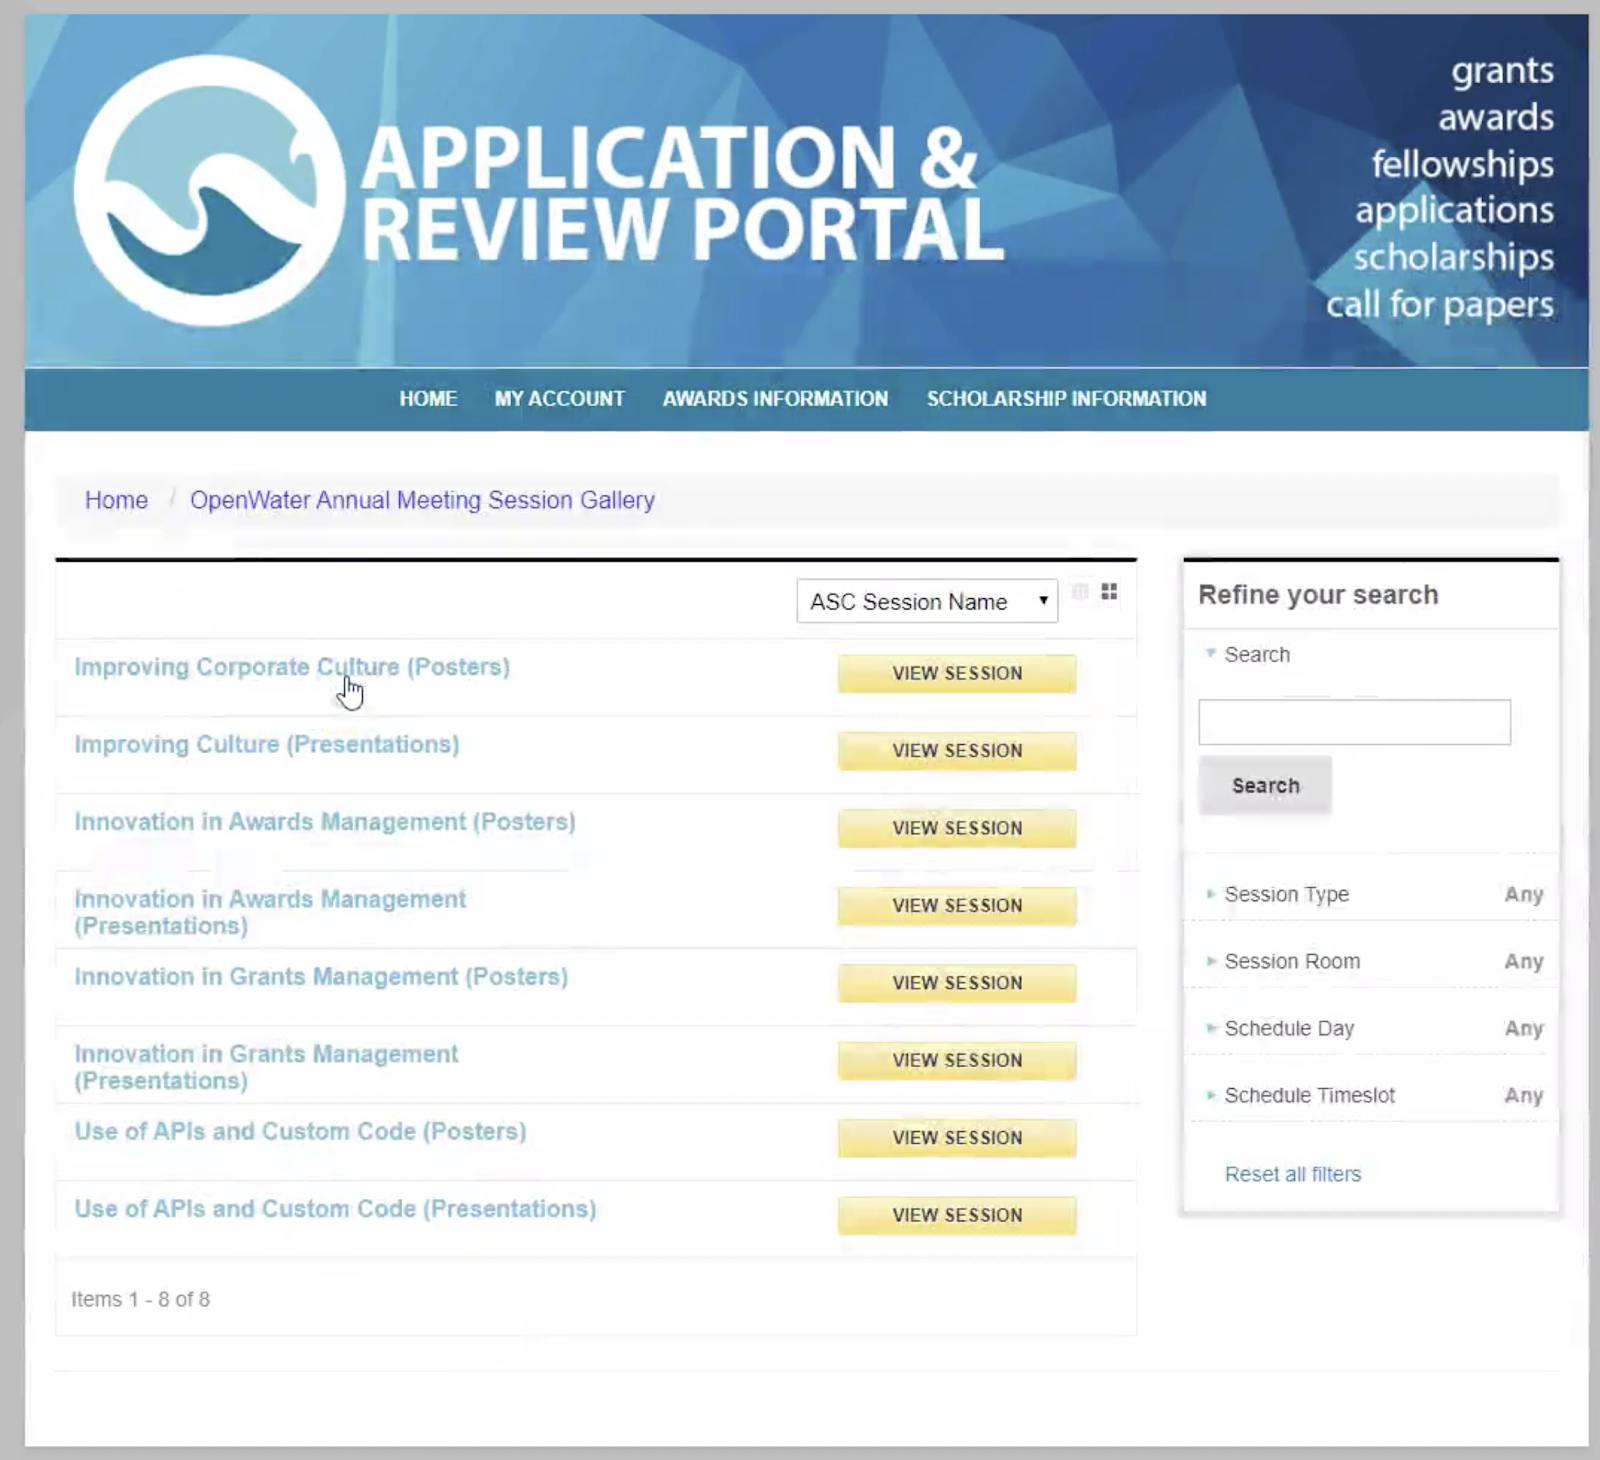
Task: Expand the Schedule Timeslot filter
Action: click(1308, 1095)
